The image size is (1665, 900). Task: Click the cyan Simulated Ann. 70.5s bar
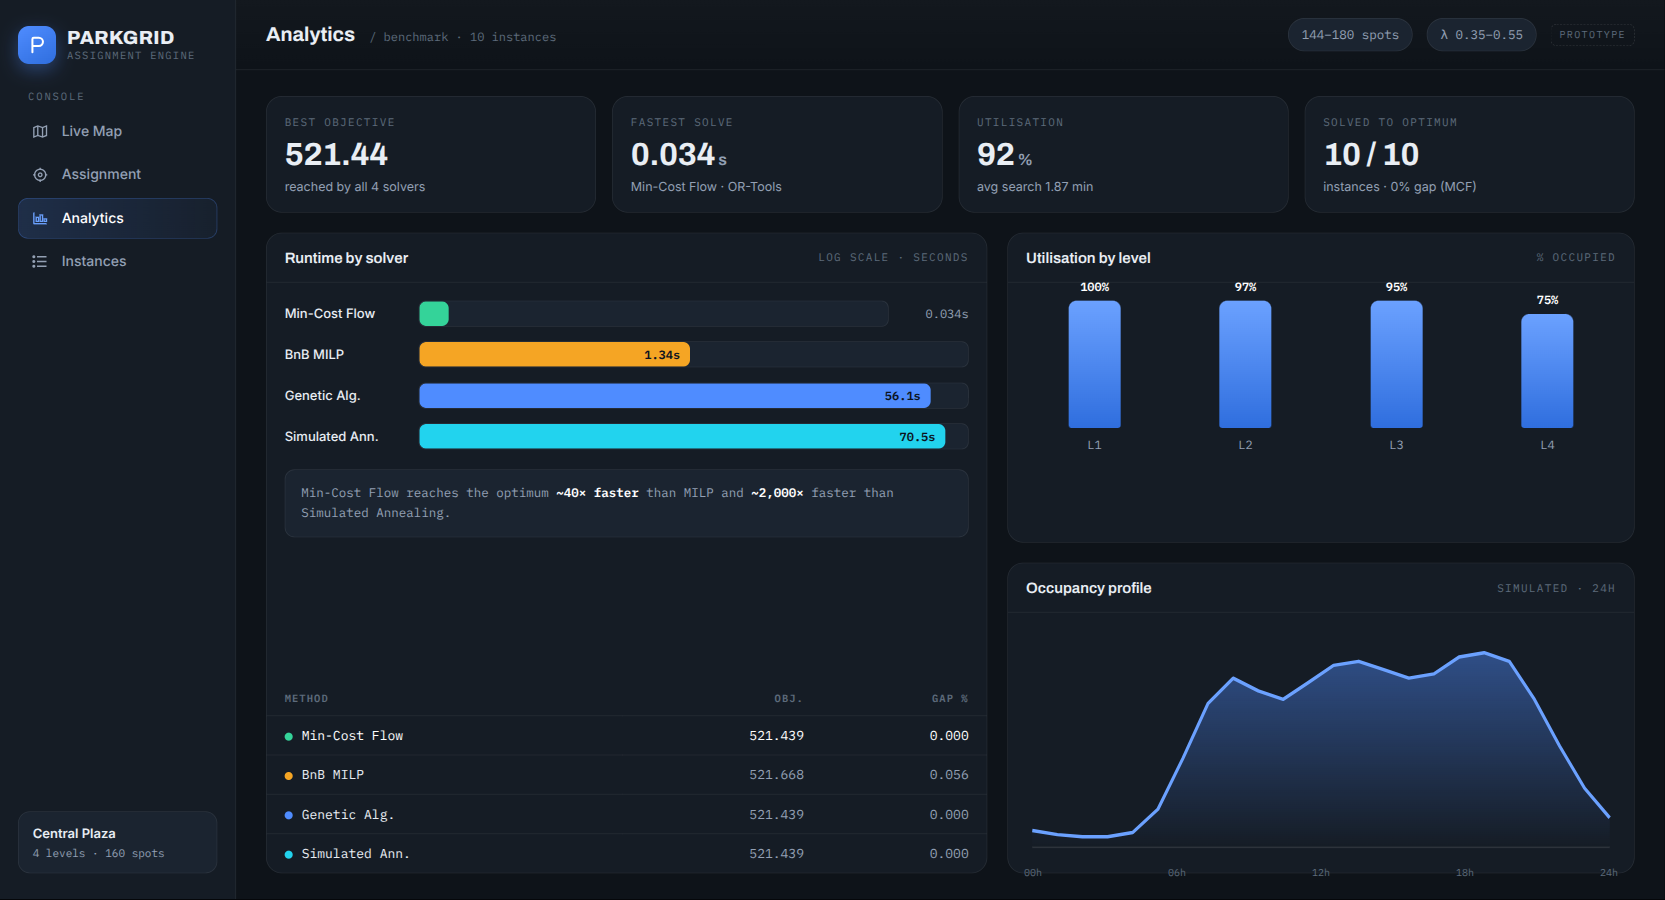(x=682, y=437)
